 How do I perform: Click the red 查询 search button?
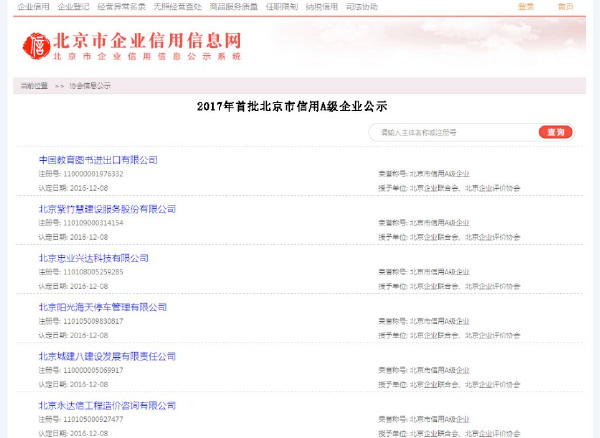[x=556, y=132]
